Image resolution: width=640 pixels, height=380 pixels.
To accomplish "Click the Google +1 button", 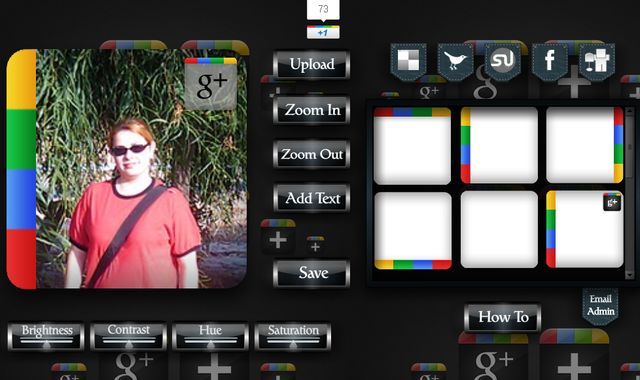I will (x=323, y=32).
